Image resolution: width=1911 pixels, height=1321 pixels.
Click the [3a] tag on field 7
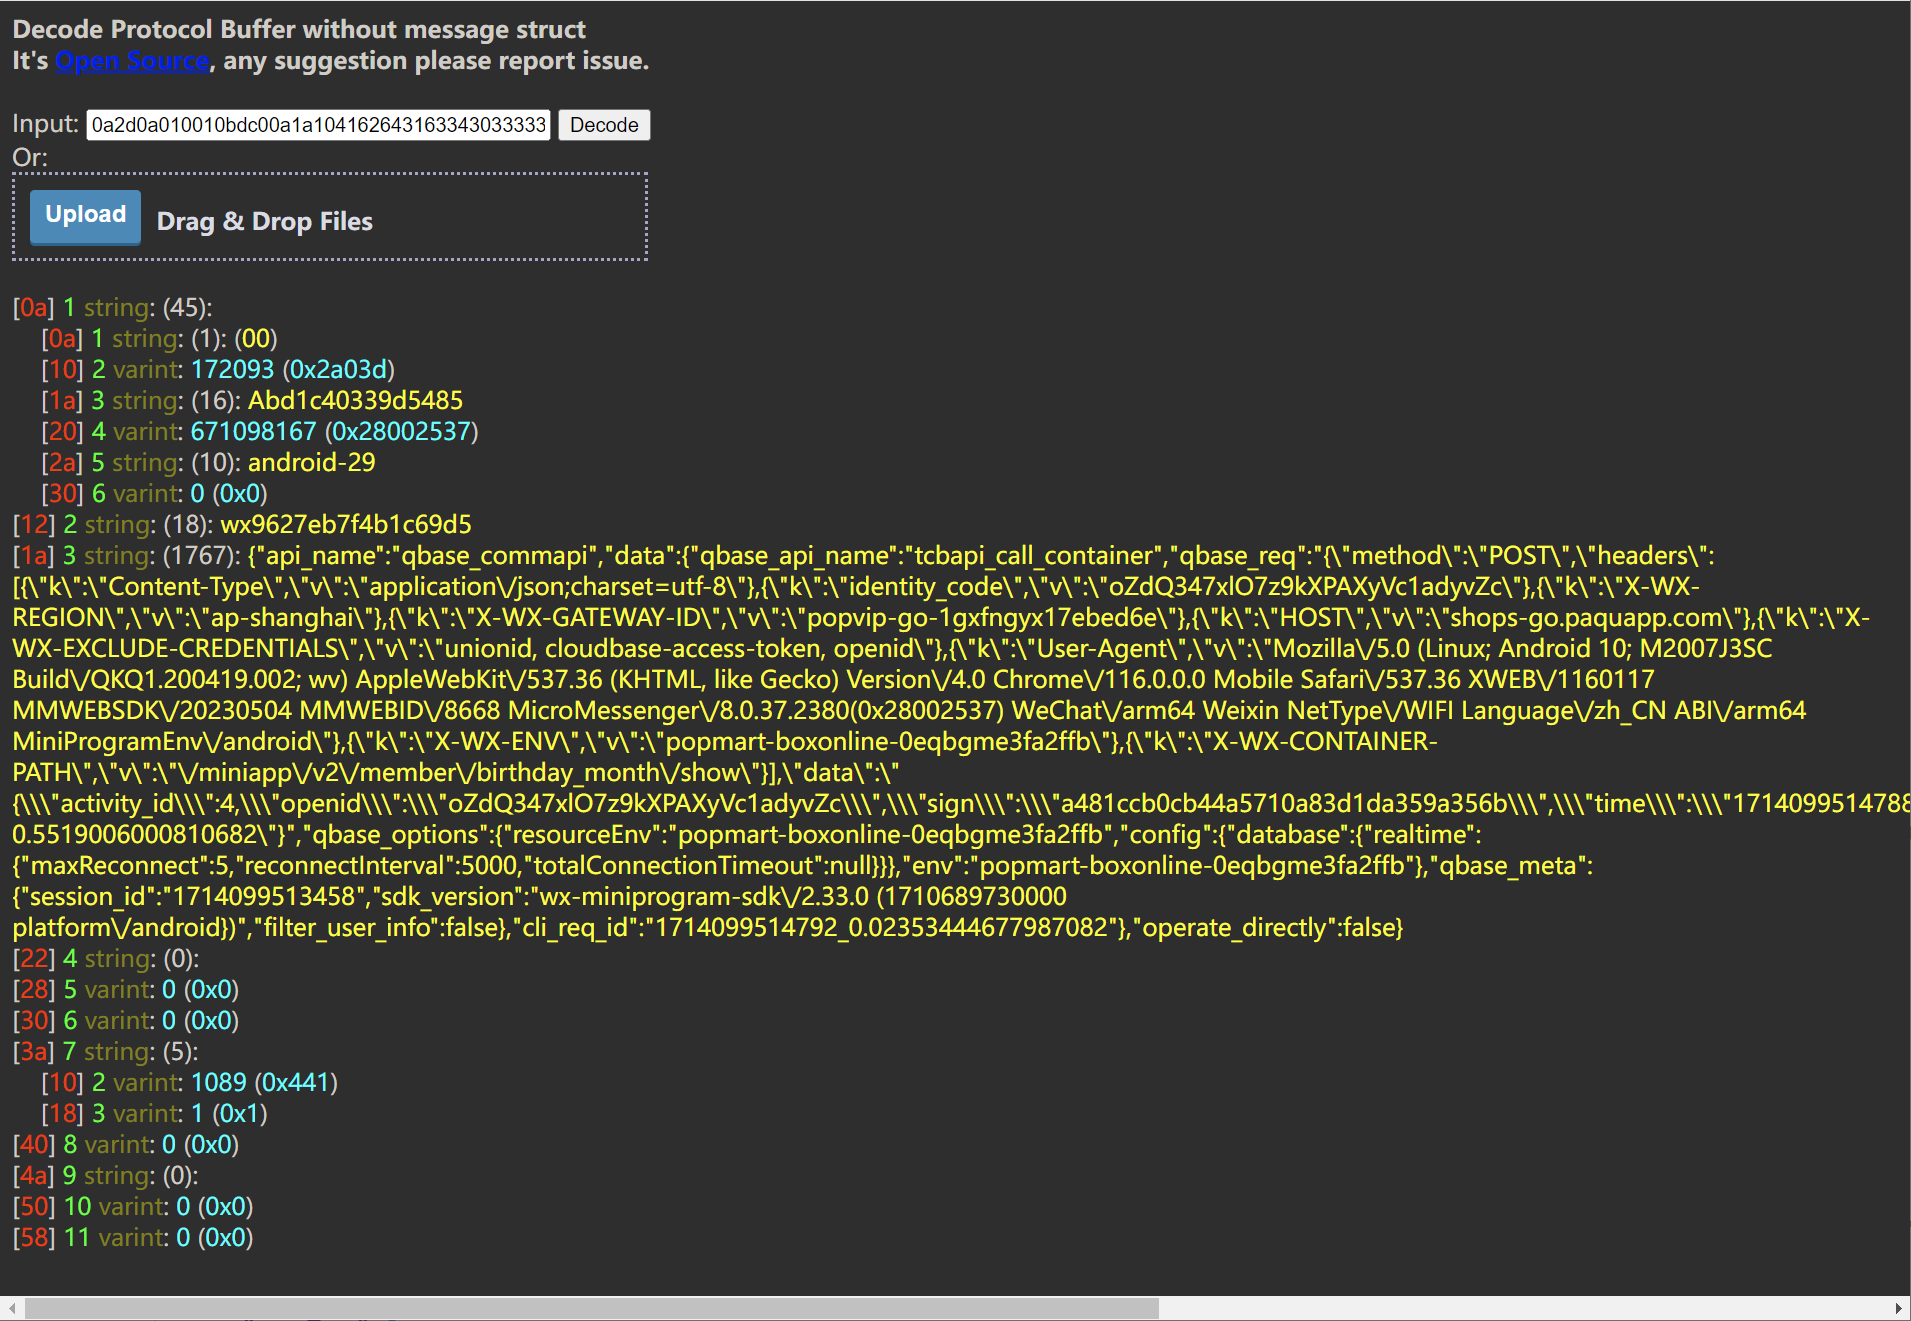34,1052
